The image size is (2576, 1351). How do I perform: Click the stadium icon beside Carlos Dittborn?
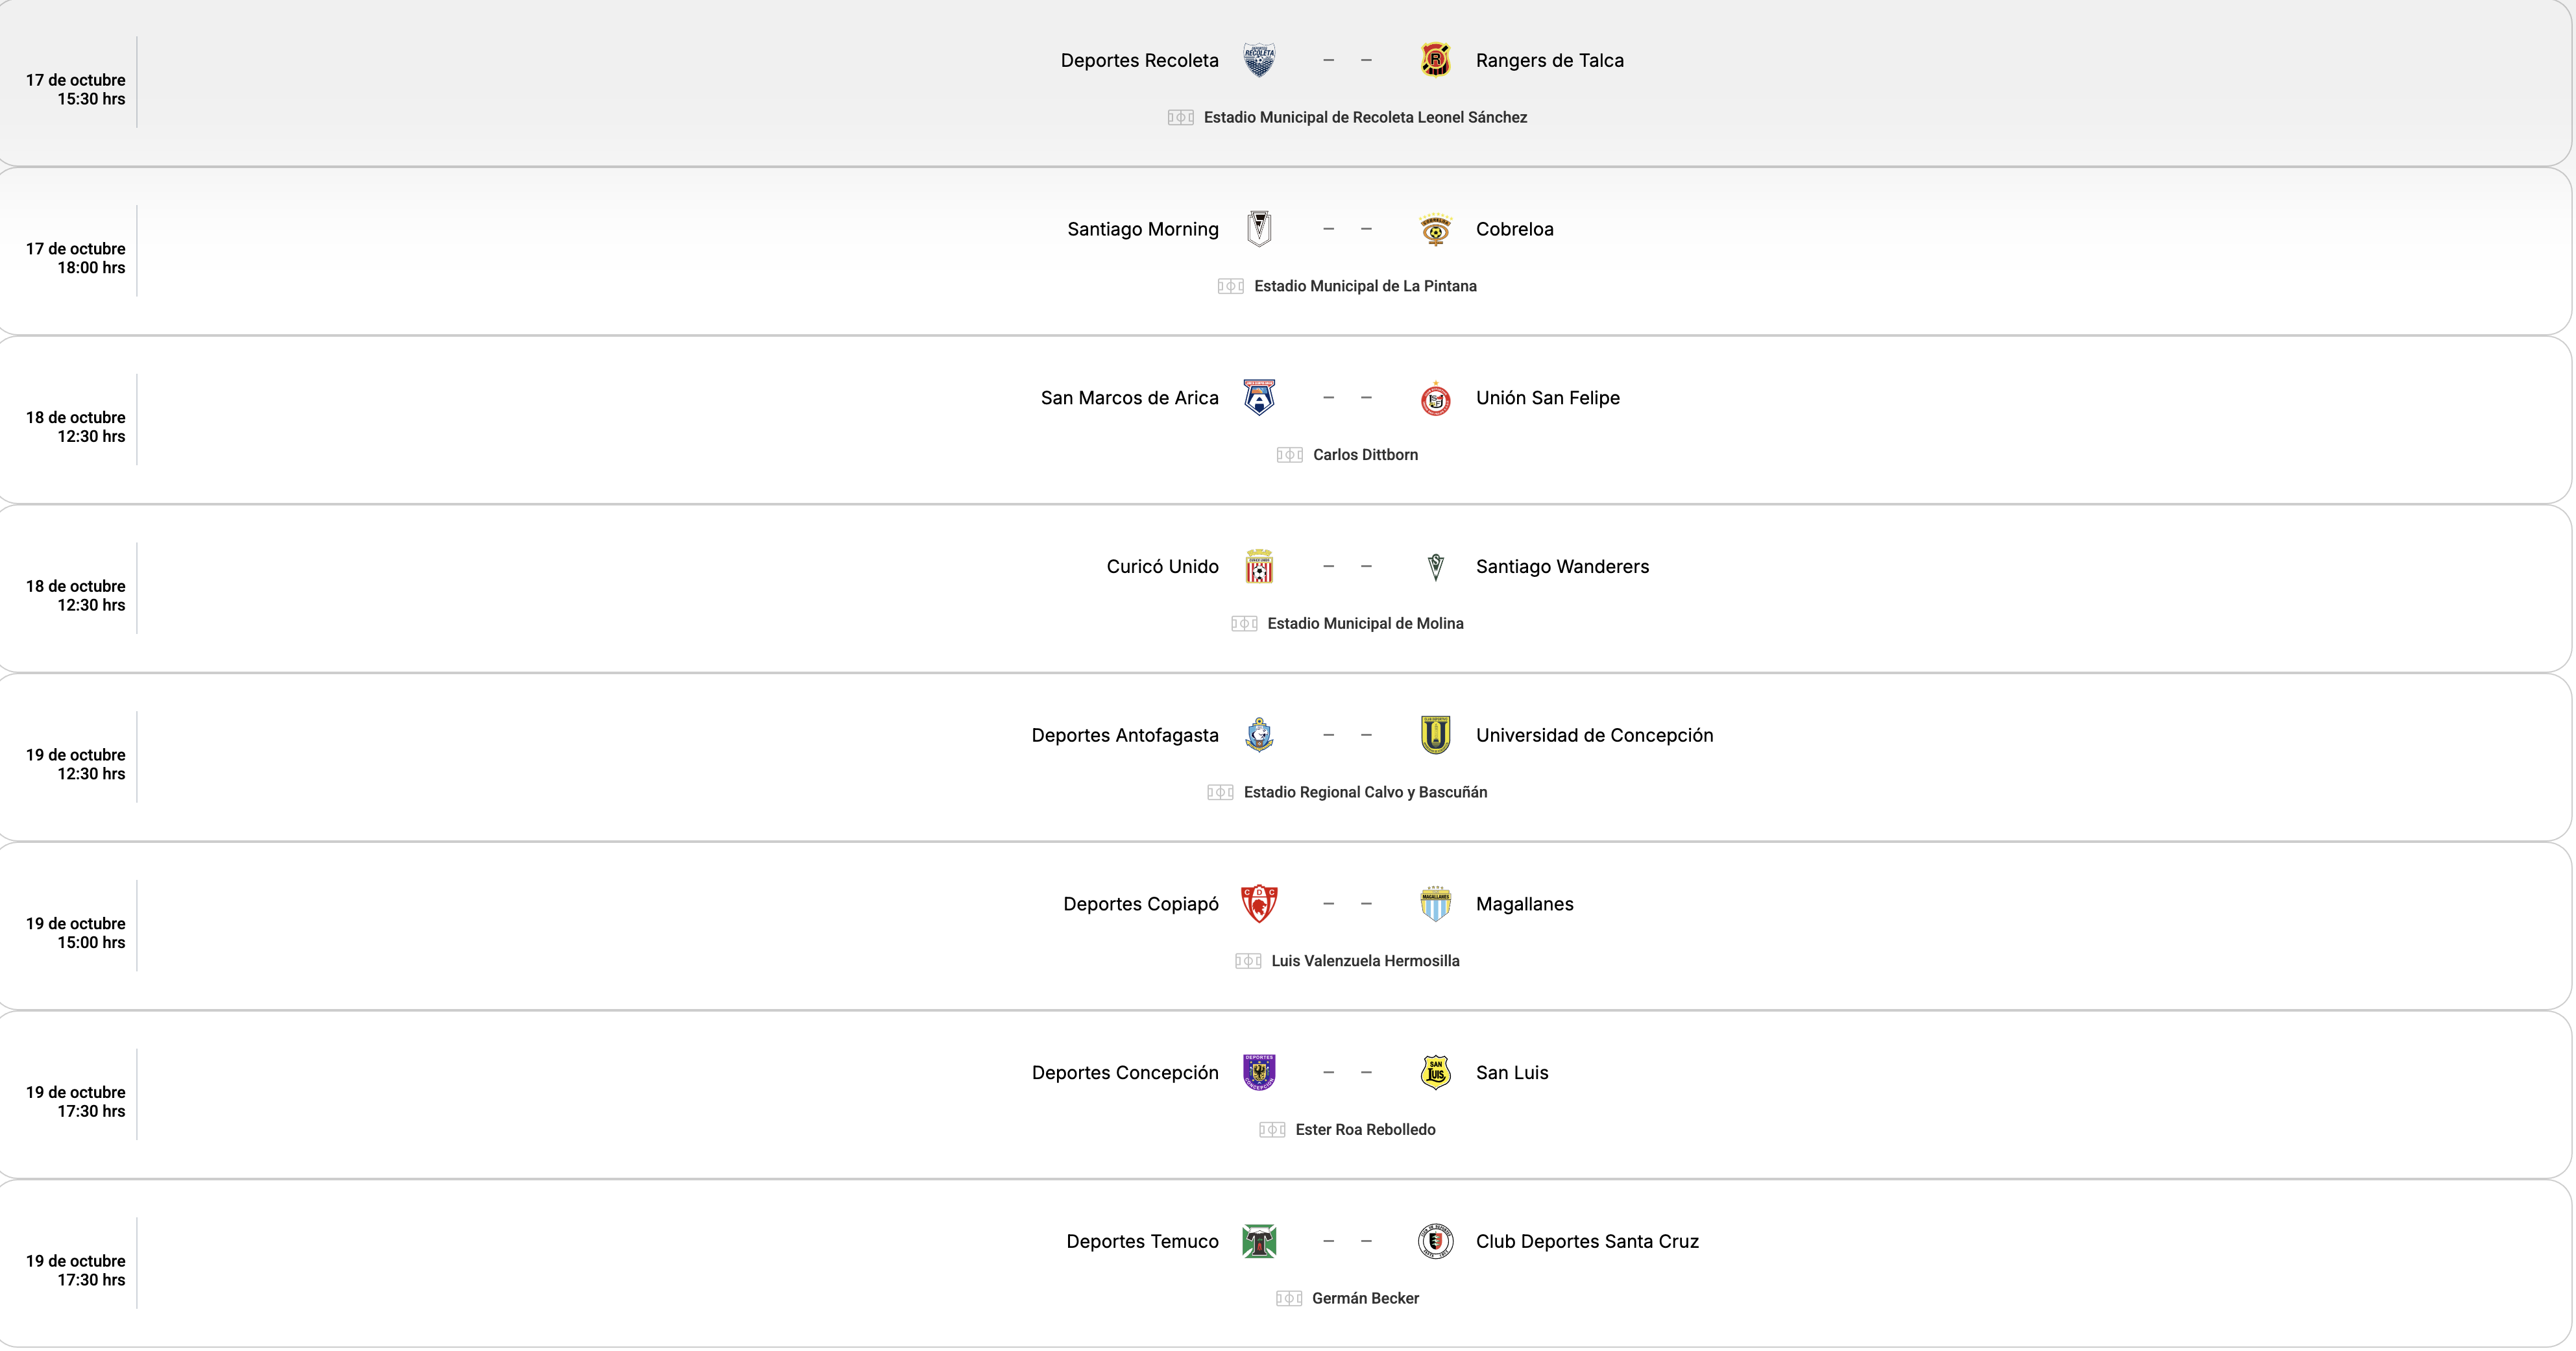(1289, 455)
